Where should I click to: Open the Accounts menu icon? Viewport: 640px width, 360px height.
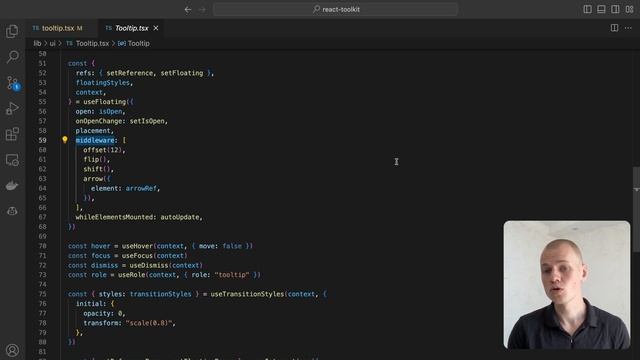[x=12, y=350]
